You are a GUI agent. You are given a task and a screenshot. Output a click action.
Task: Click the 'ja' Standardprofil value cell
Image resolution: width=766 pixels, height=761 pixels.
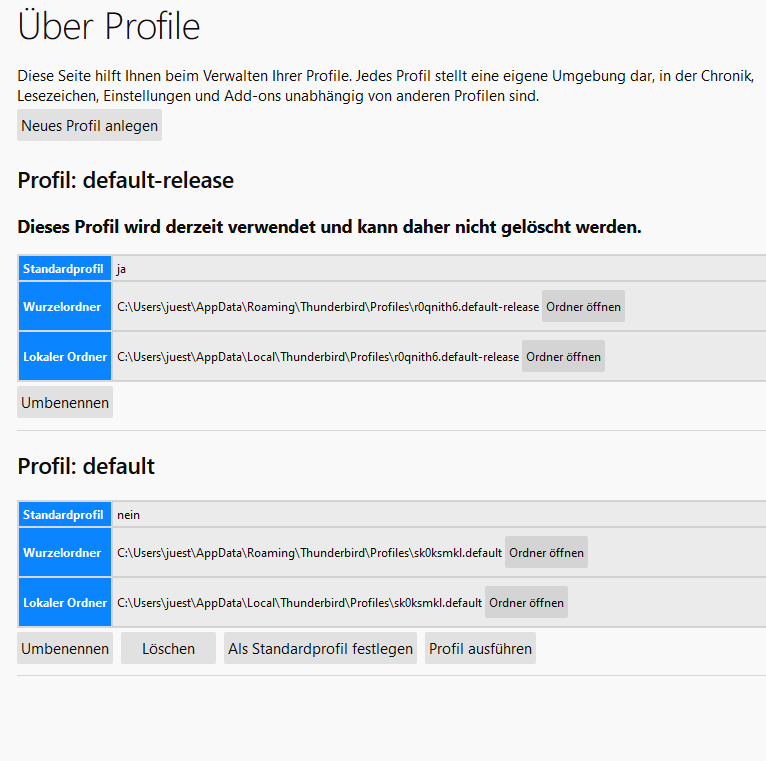(439, 269)
